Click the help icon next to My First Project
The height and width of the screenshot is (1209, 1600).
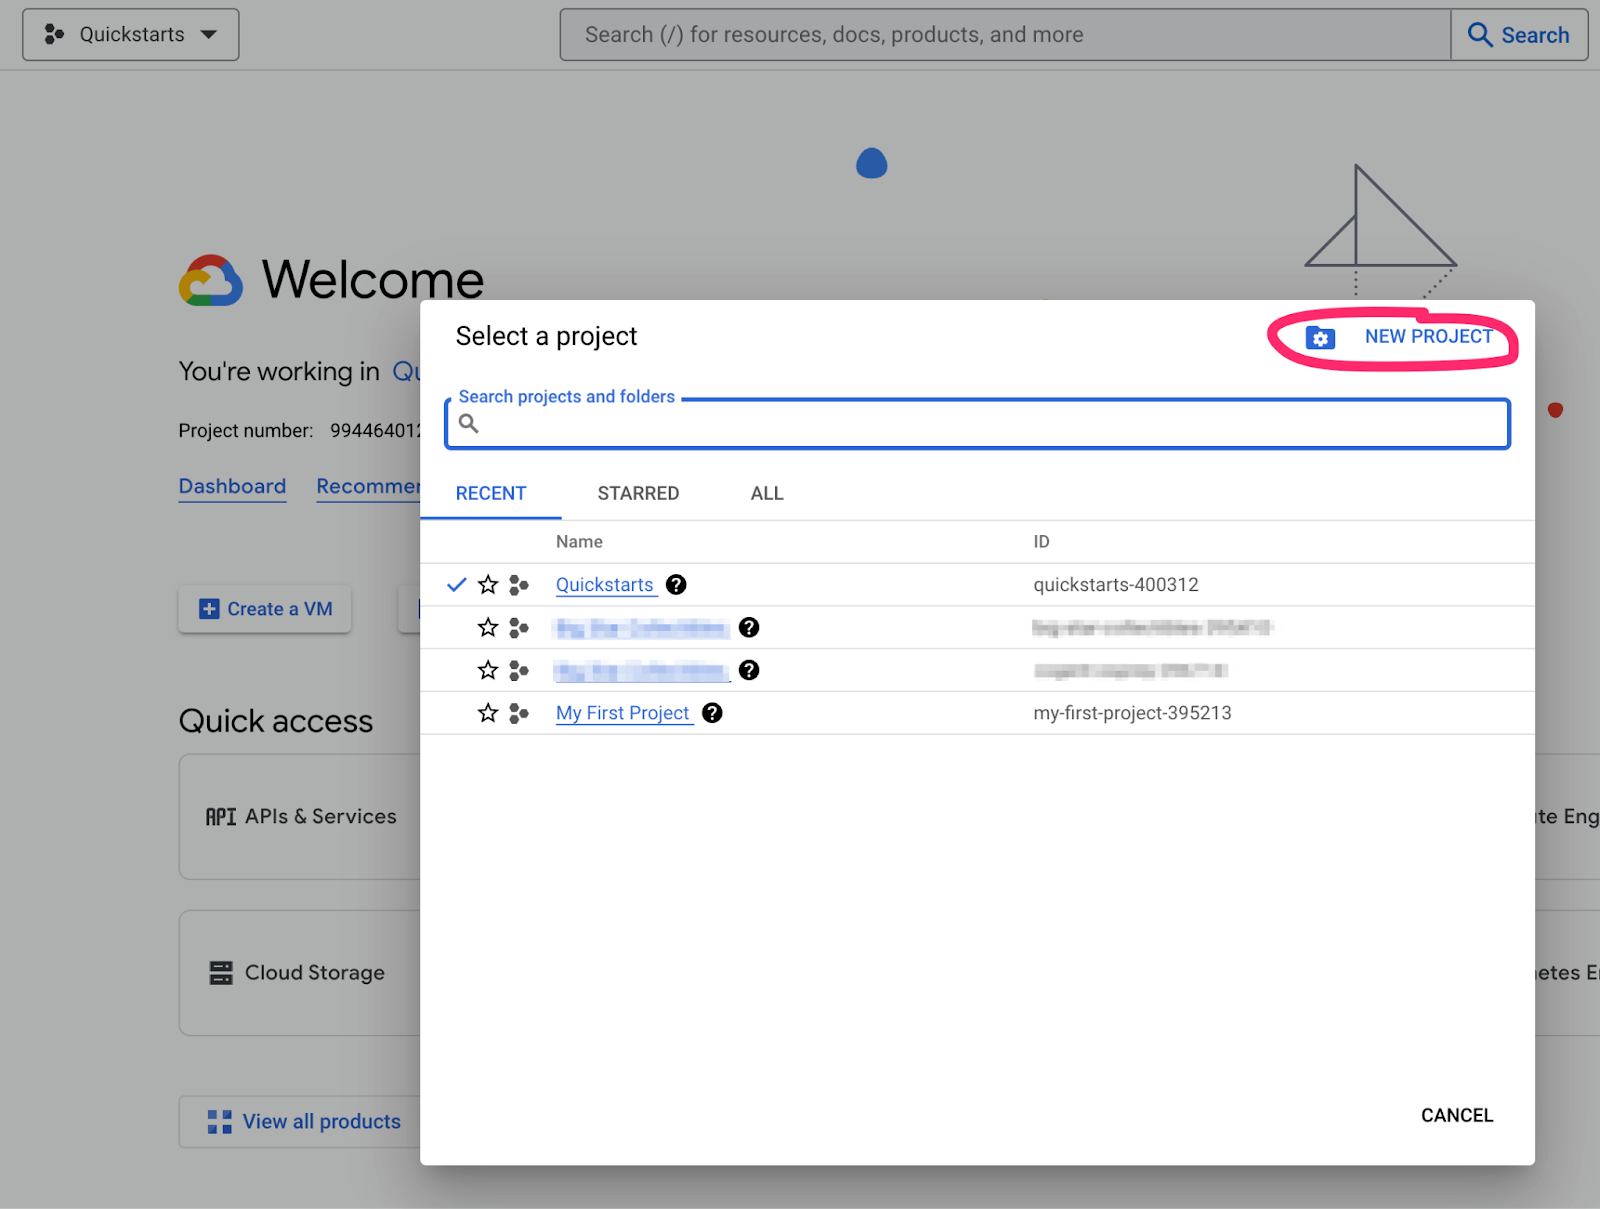pos(712,713)
